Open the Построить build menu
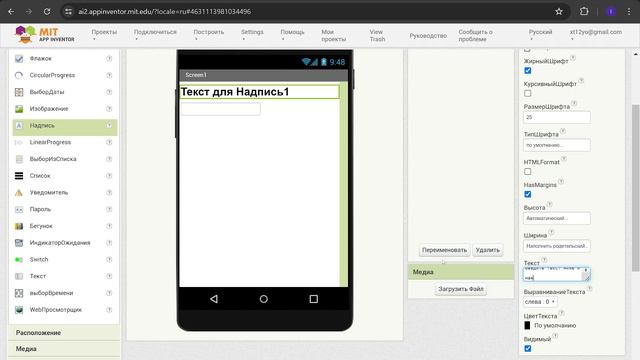This screenshot has height=360, width=640. click(209, 35)
